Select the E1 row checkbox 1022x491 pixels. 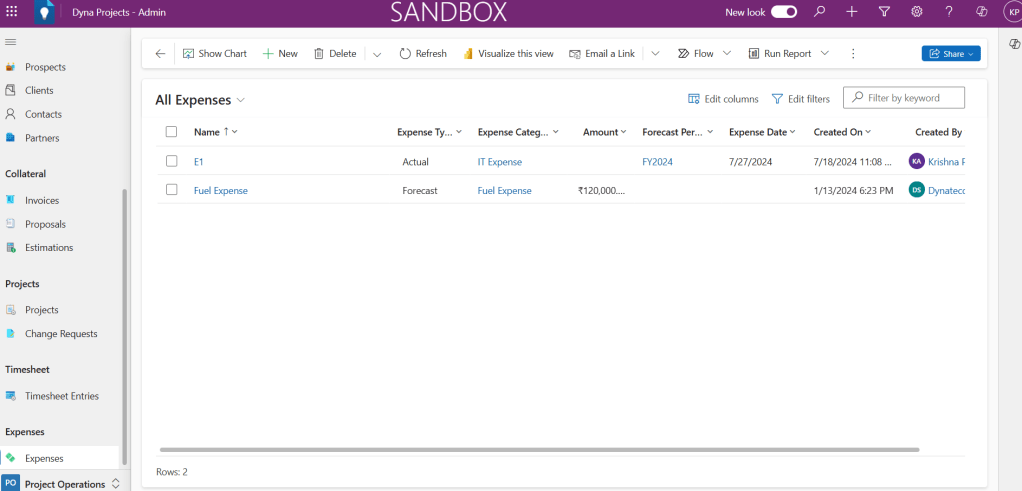click(171, 161)
